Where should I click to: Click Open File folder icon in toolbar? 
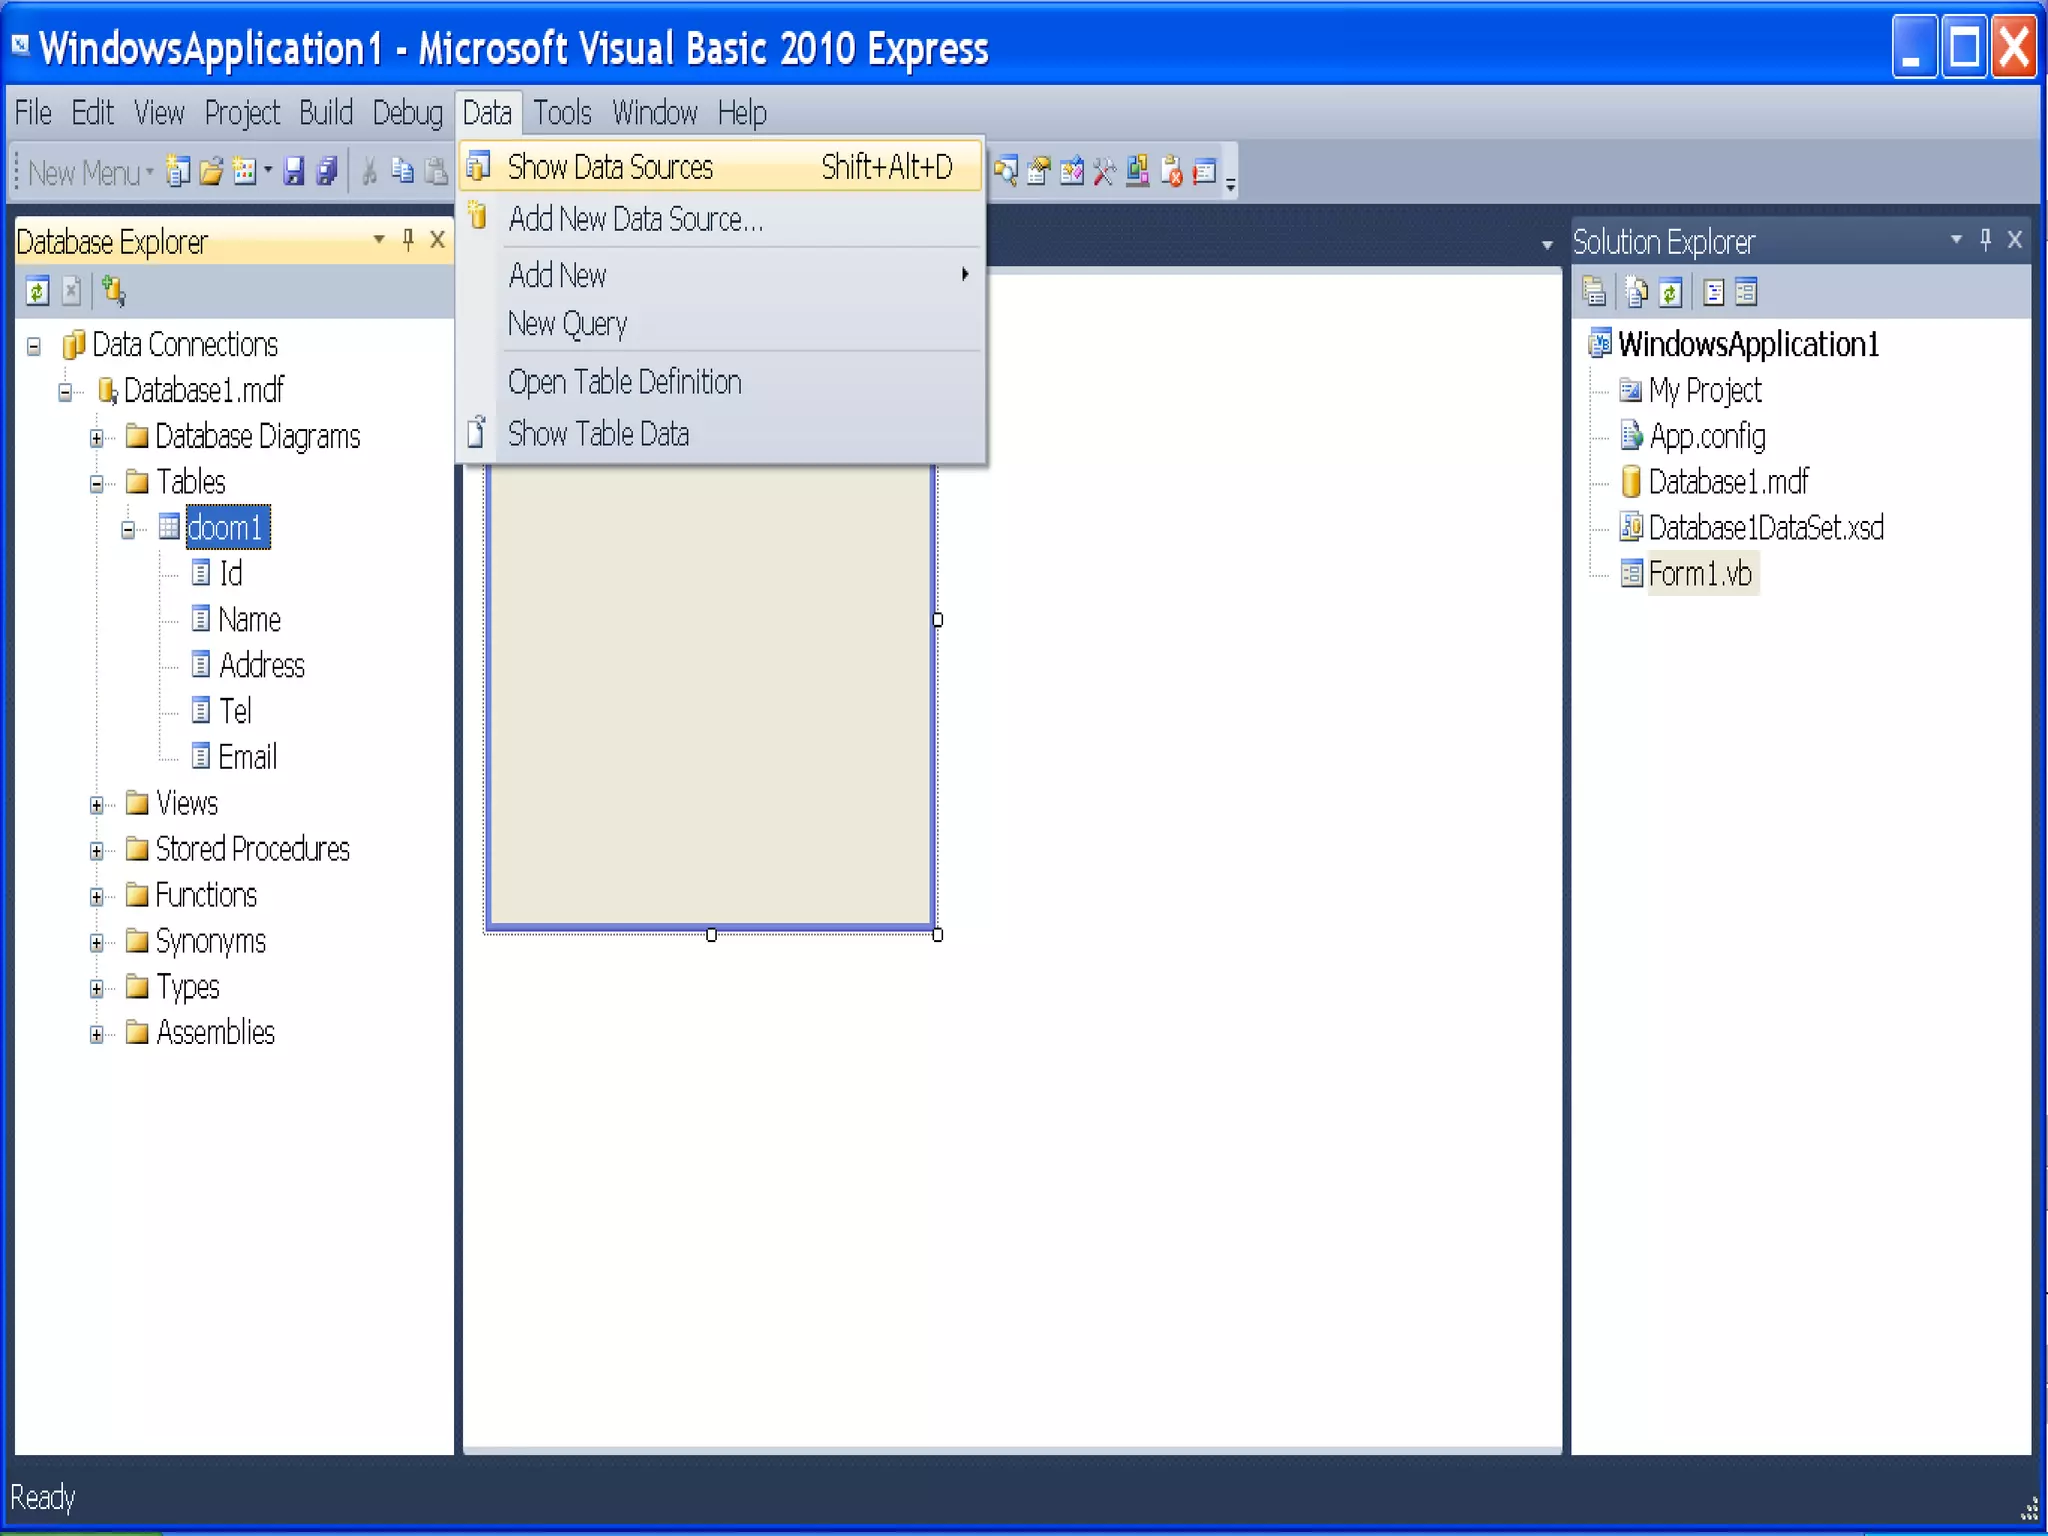211,172
